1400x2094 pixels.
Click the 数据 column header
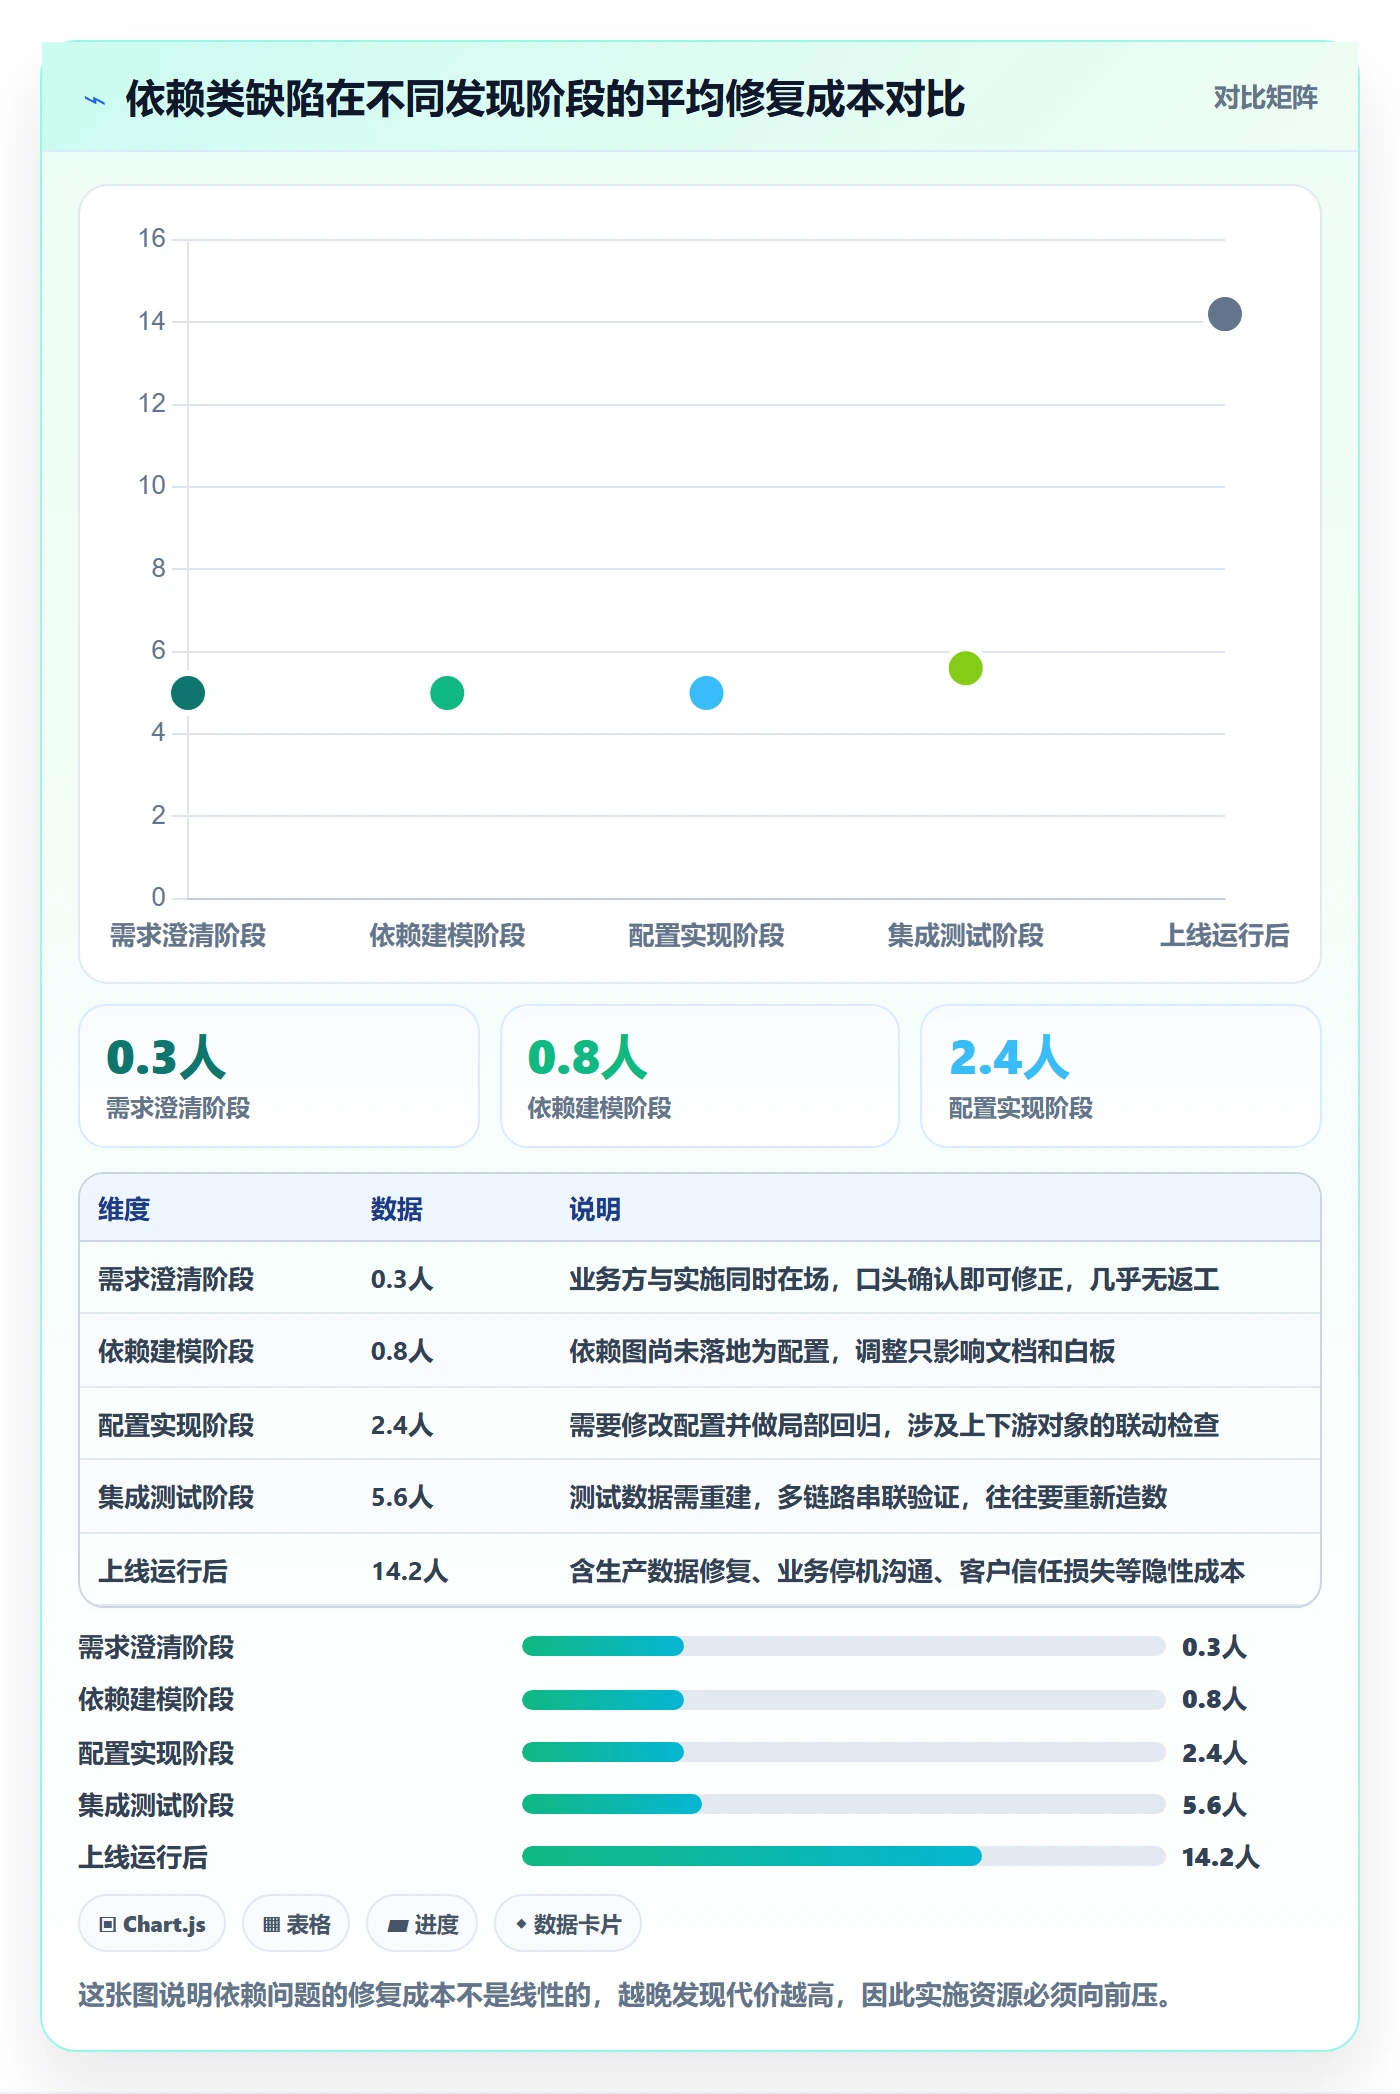(x=397, y=1209)
